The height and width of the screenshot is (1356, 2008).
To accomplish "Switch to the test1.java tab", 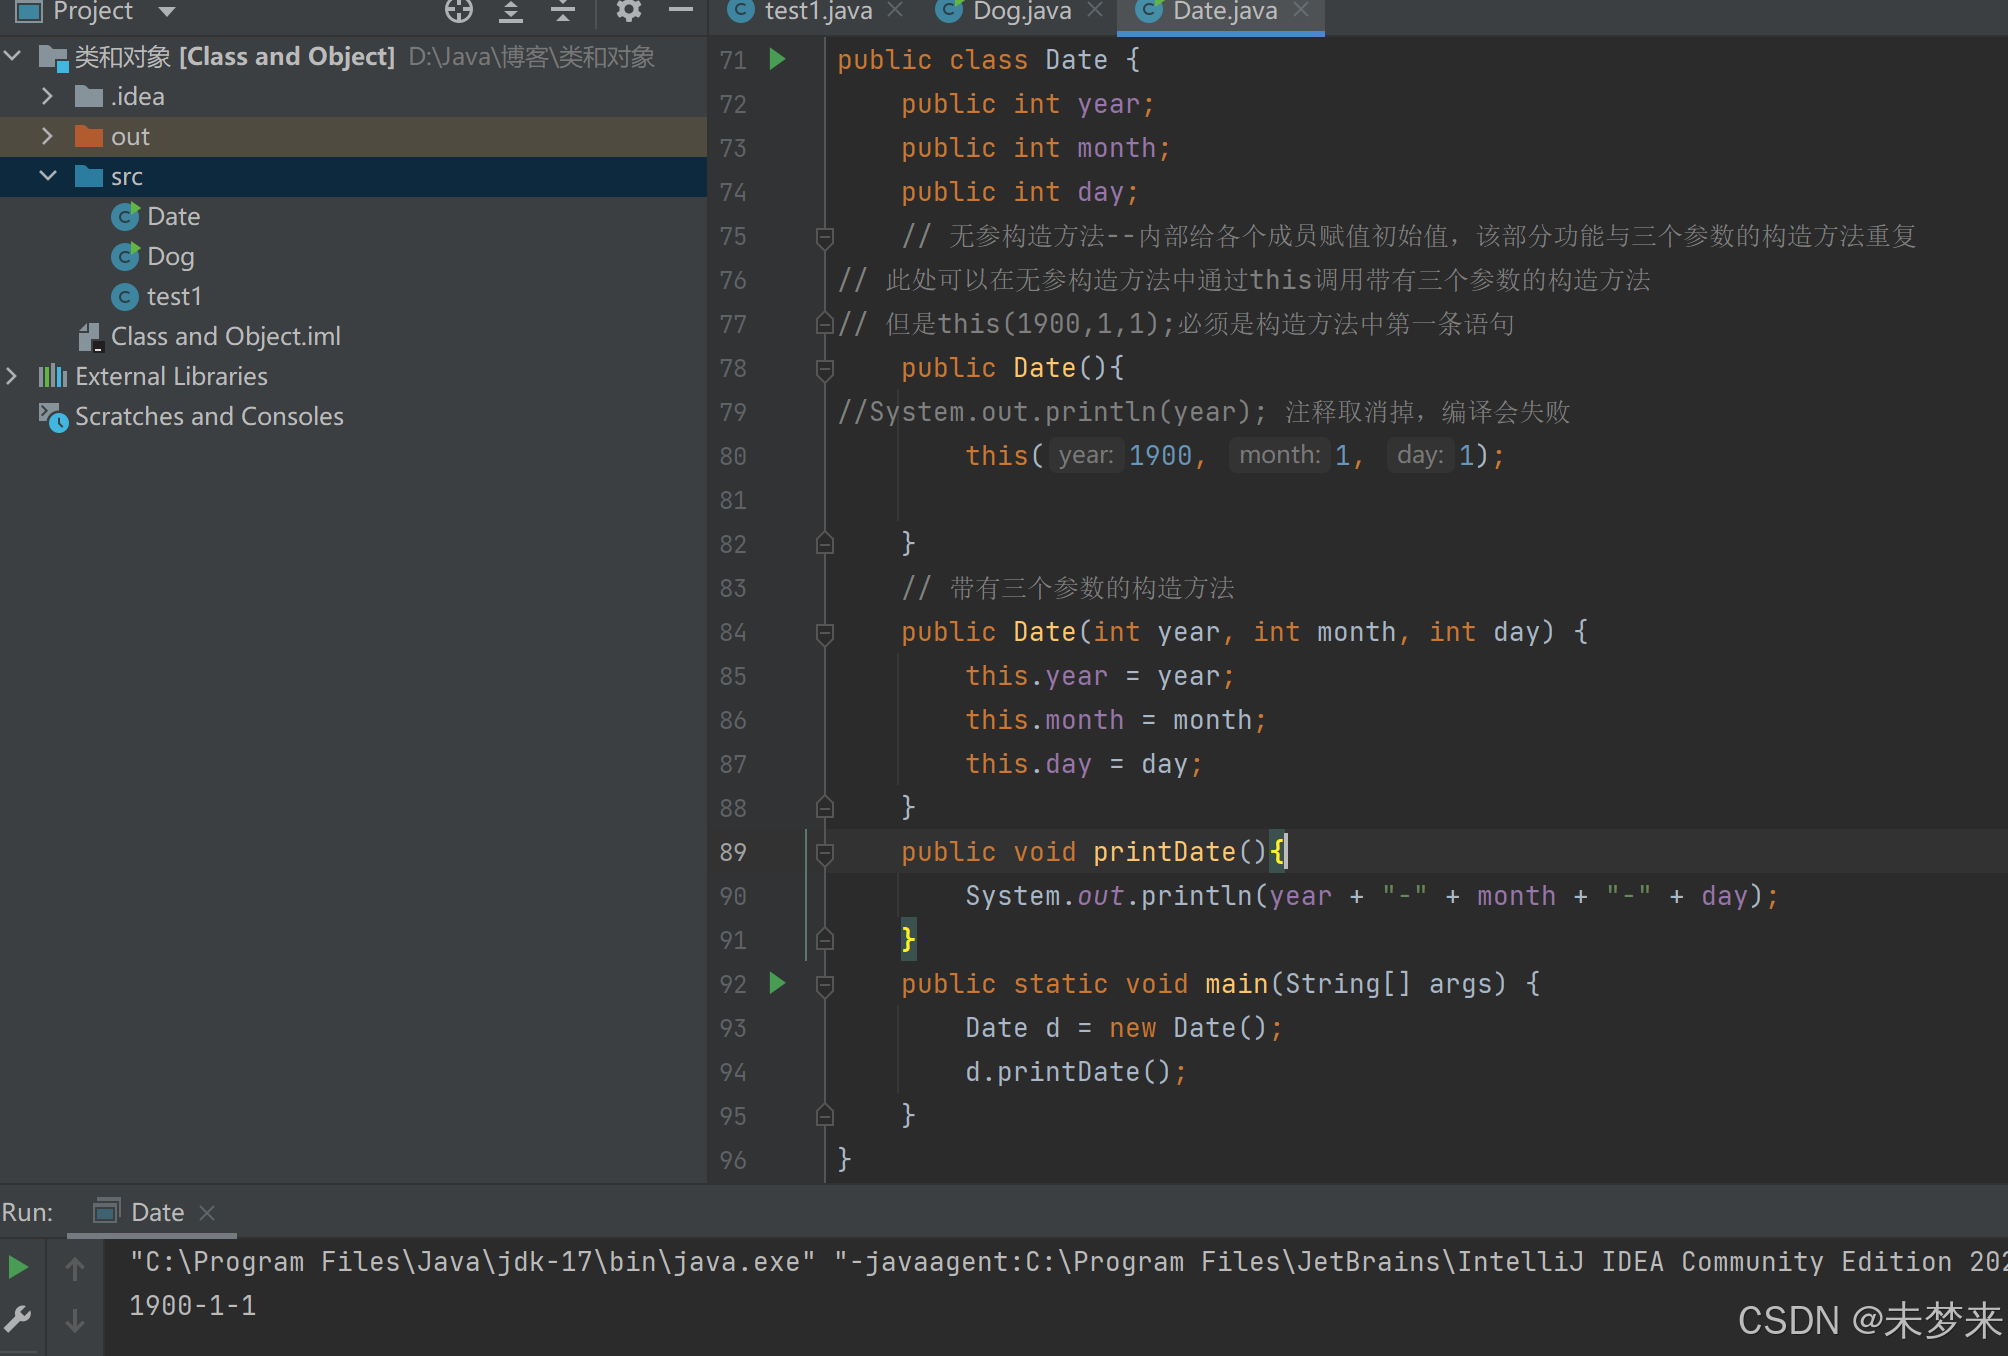I will (x=817, y=12).
